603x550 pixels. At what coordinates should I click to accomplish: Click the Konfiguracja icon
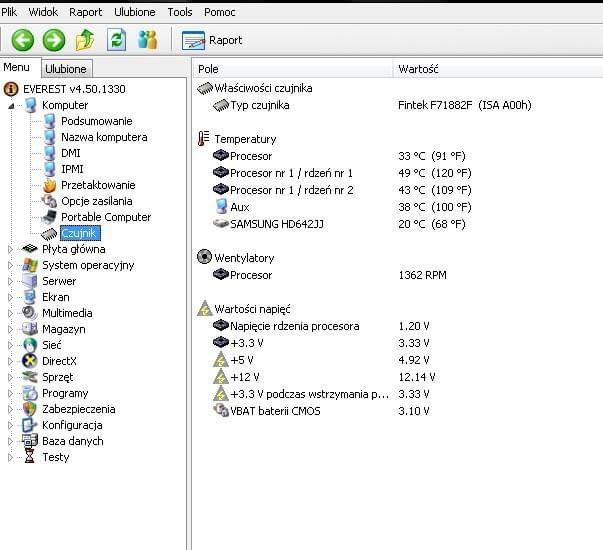click(30, 425)
